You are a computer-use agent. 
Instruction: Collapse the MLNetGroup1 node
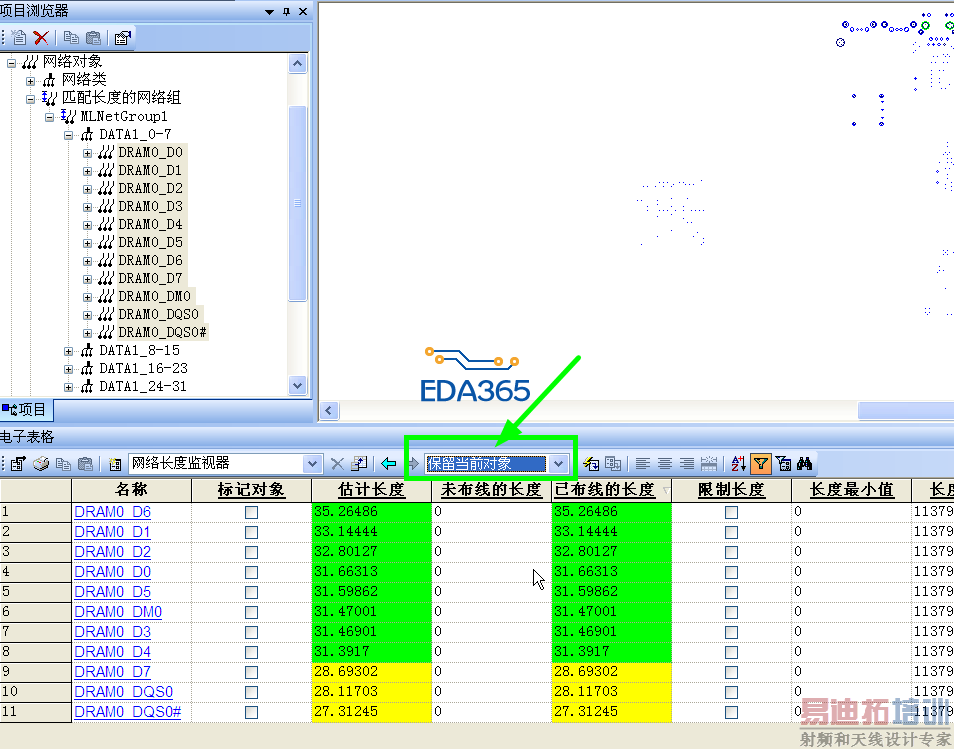pos(49,117)
